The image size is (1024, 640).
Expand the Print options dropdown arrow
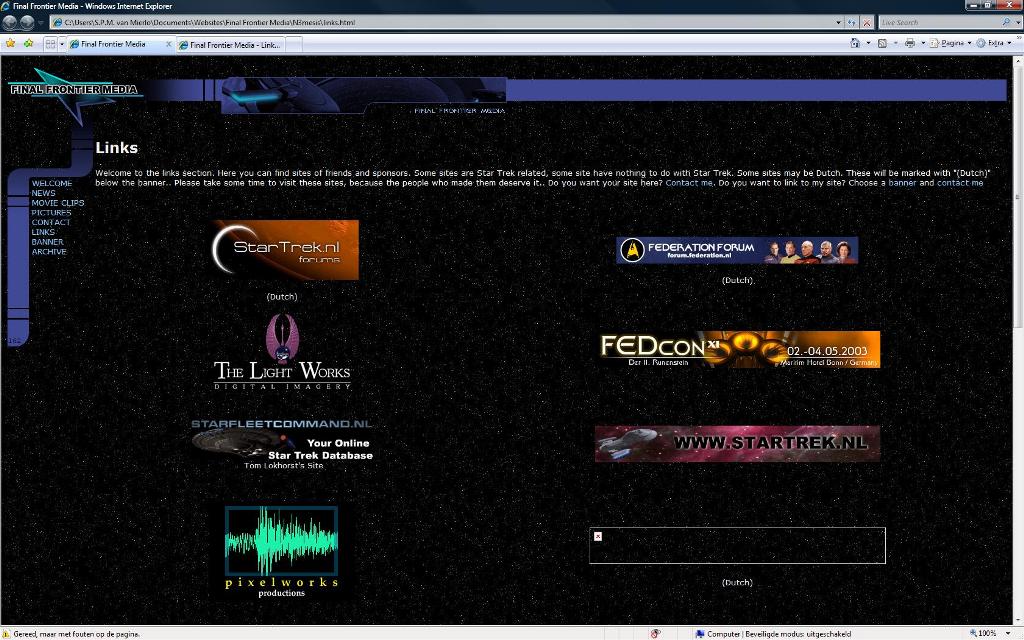pyautogui.click(x=923, y=43)
